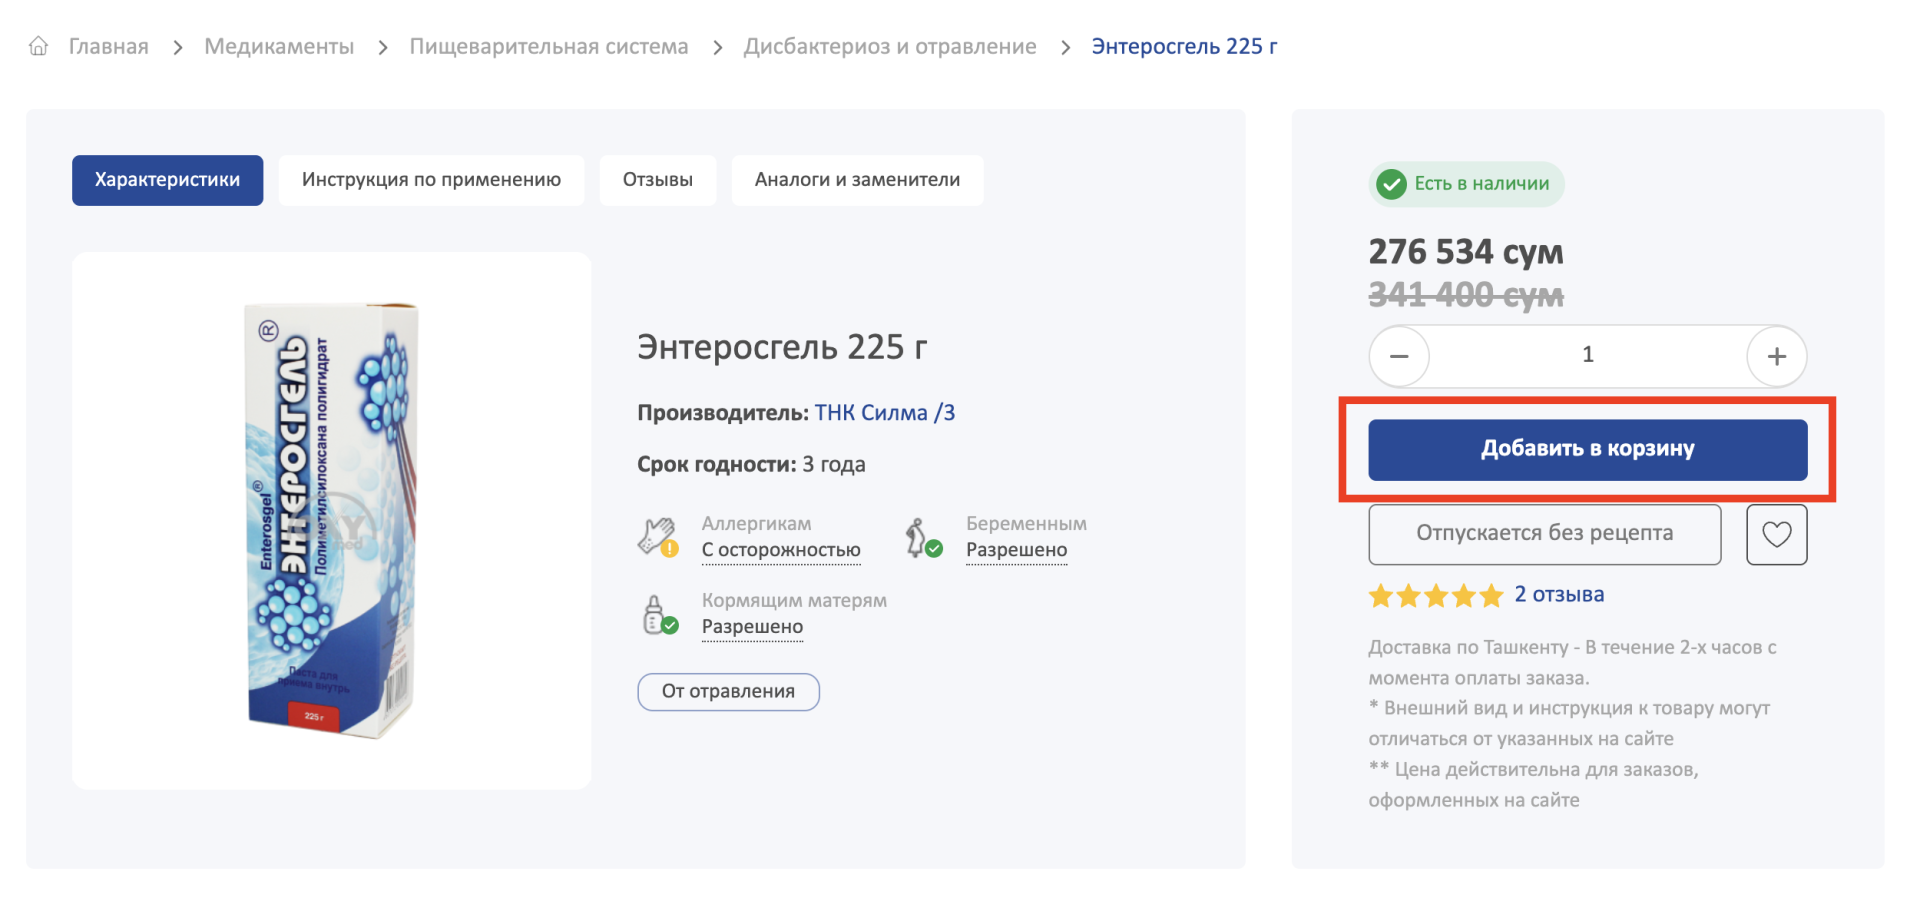Open the 2 отзыва reviews link

[1558, 595]
